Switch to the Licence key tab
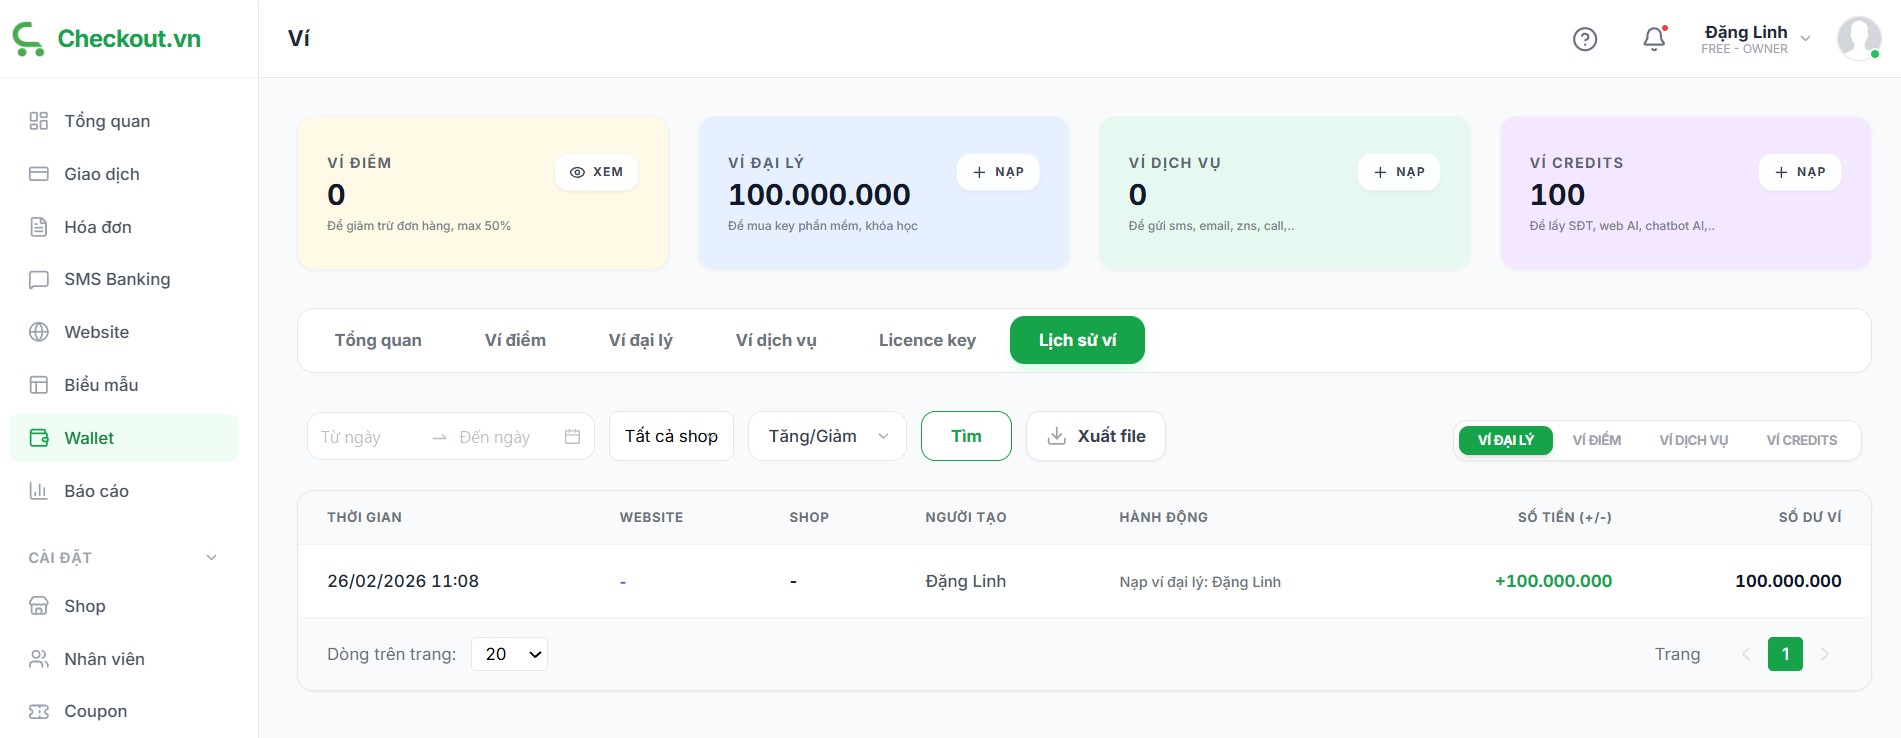Image resolution: width=1901 pixels, height=738 pixels. pos(927,340)
